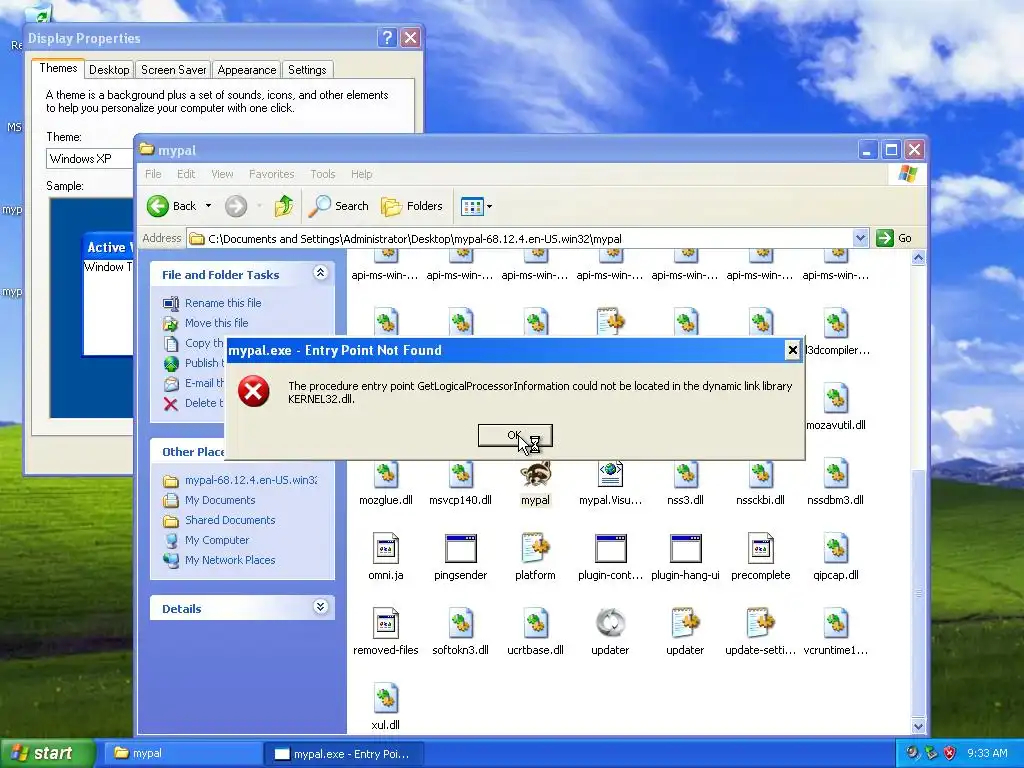1024x768 pixels.
Task: Click OK in the Entry Point Not Found dialog
Action: click(x=515, y=436)
